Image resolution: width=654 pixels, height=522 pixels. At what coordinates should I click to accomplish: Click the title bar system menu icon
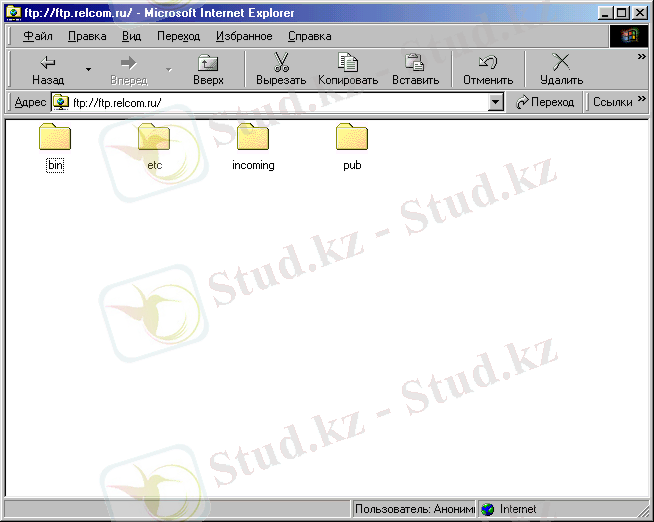coord(14,13)
